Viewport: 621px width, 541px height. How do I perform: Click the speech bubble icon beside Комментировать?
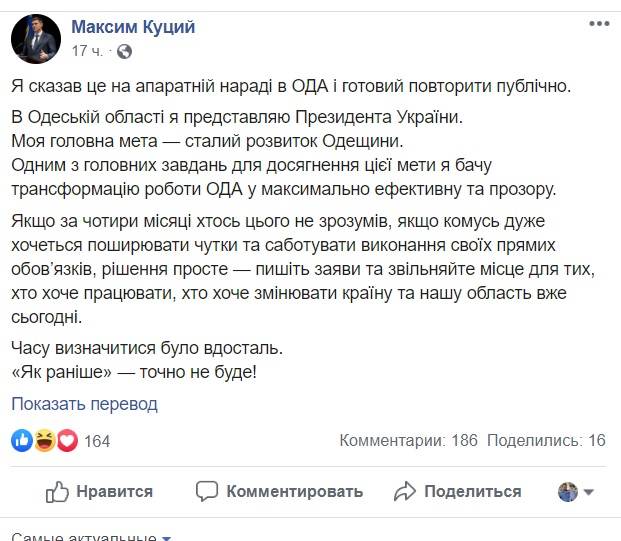click(x=207, y=491)
